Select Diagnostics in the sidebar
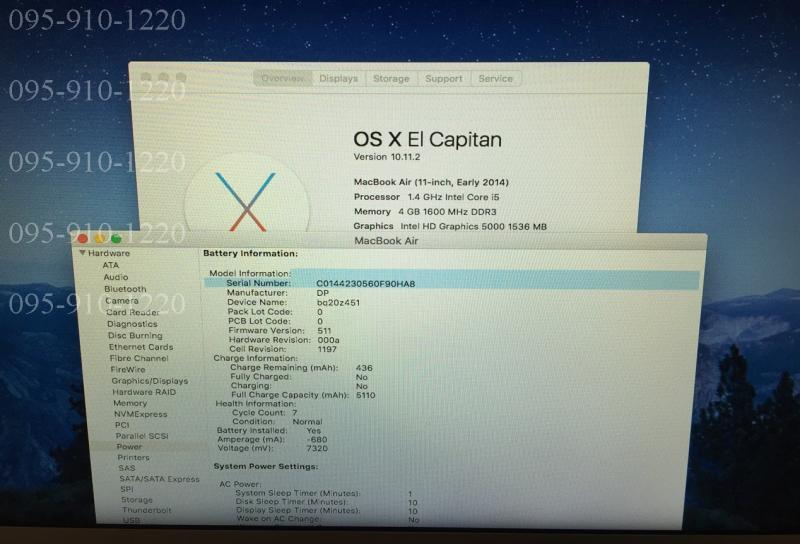Viewport: 800px width, 544px height. (x=132, y=324)
